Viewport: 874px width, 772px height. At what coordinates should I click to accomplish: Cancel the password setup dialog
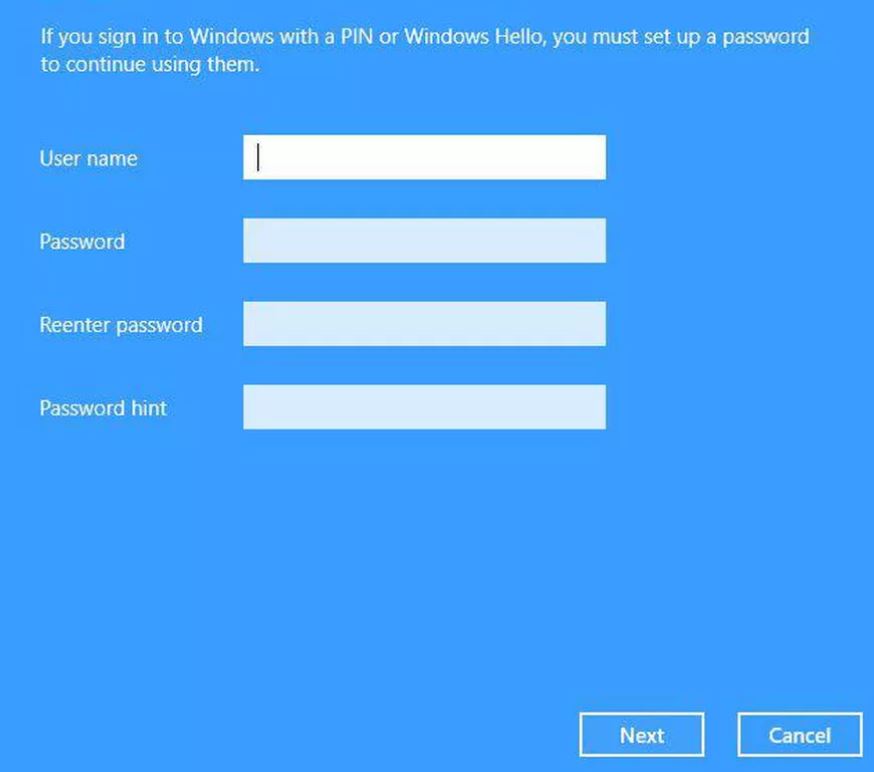tap(800, 735)
